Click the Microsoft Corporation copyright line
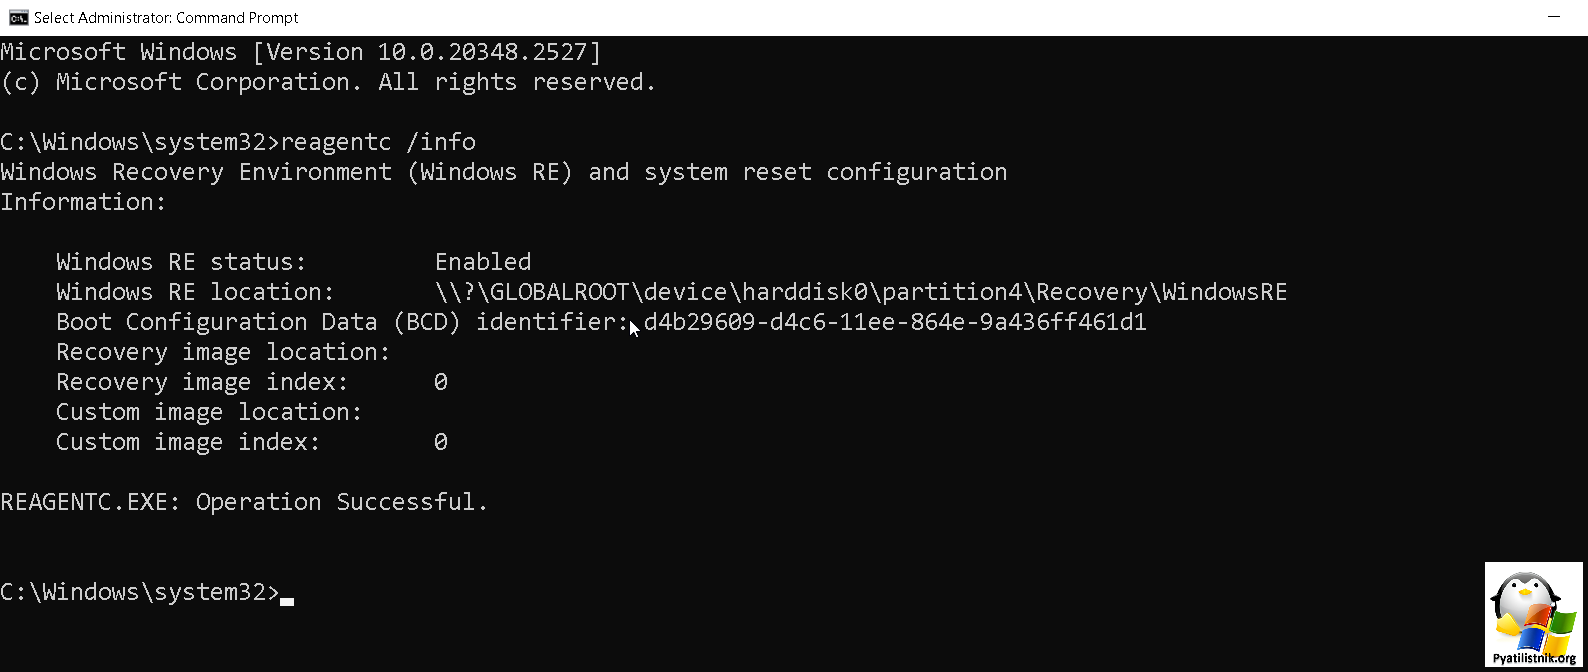This screenshot has height=672, width=1588. click(328, 82)
